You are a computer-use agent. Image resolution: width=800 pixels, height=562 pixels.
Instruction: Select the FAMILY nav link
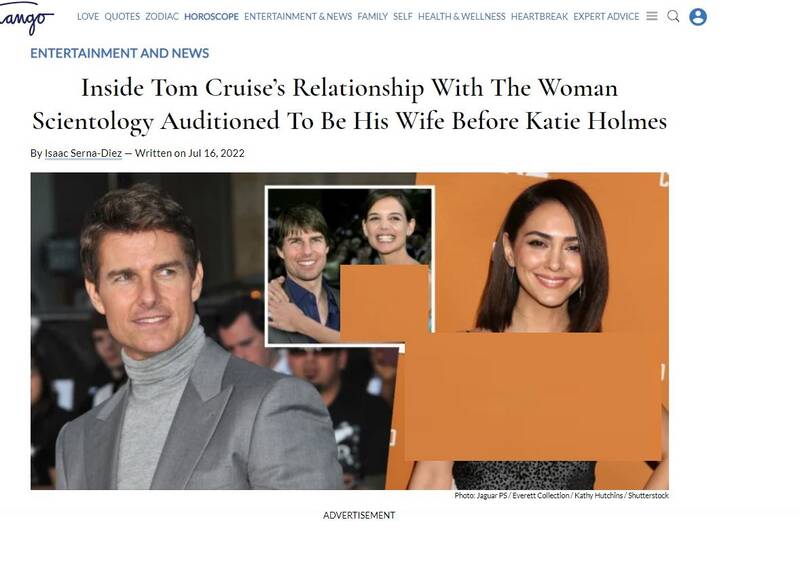tap(372, 16)
